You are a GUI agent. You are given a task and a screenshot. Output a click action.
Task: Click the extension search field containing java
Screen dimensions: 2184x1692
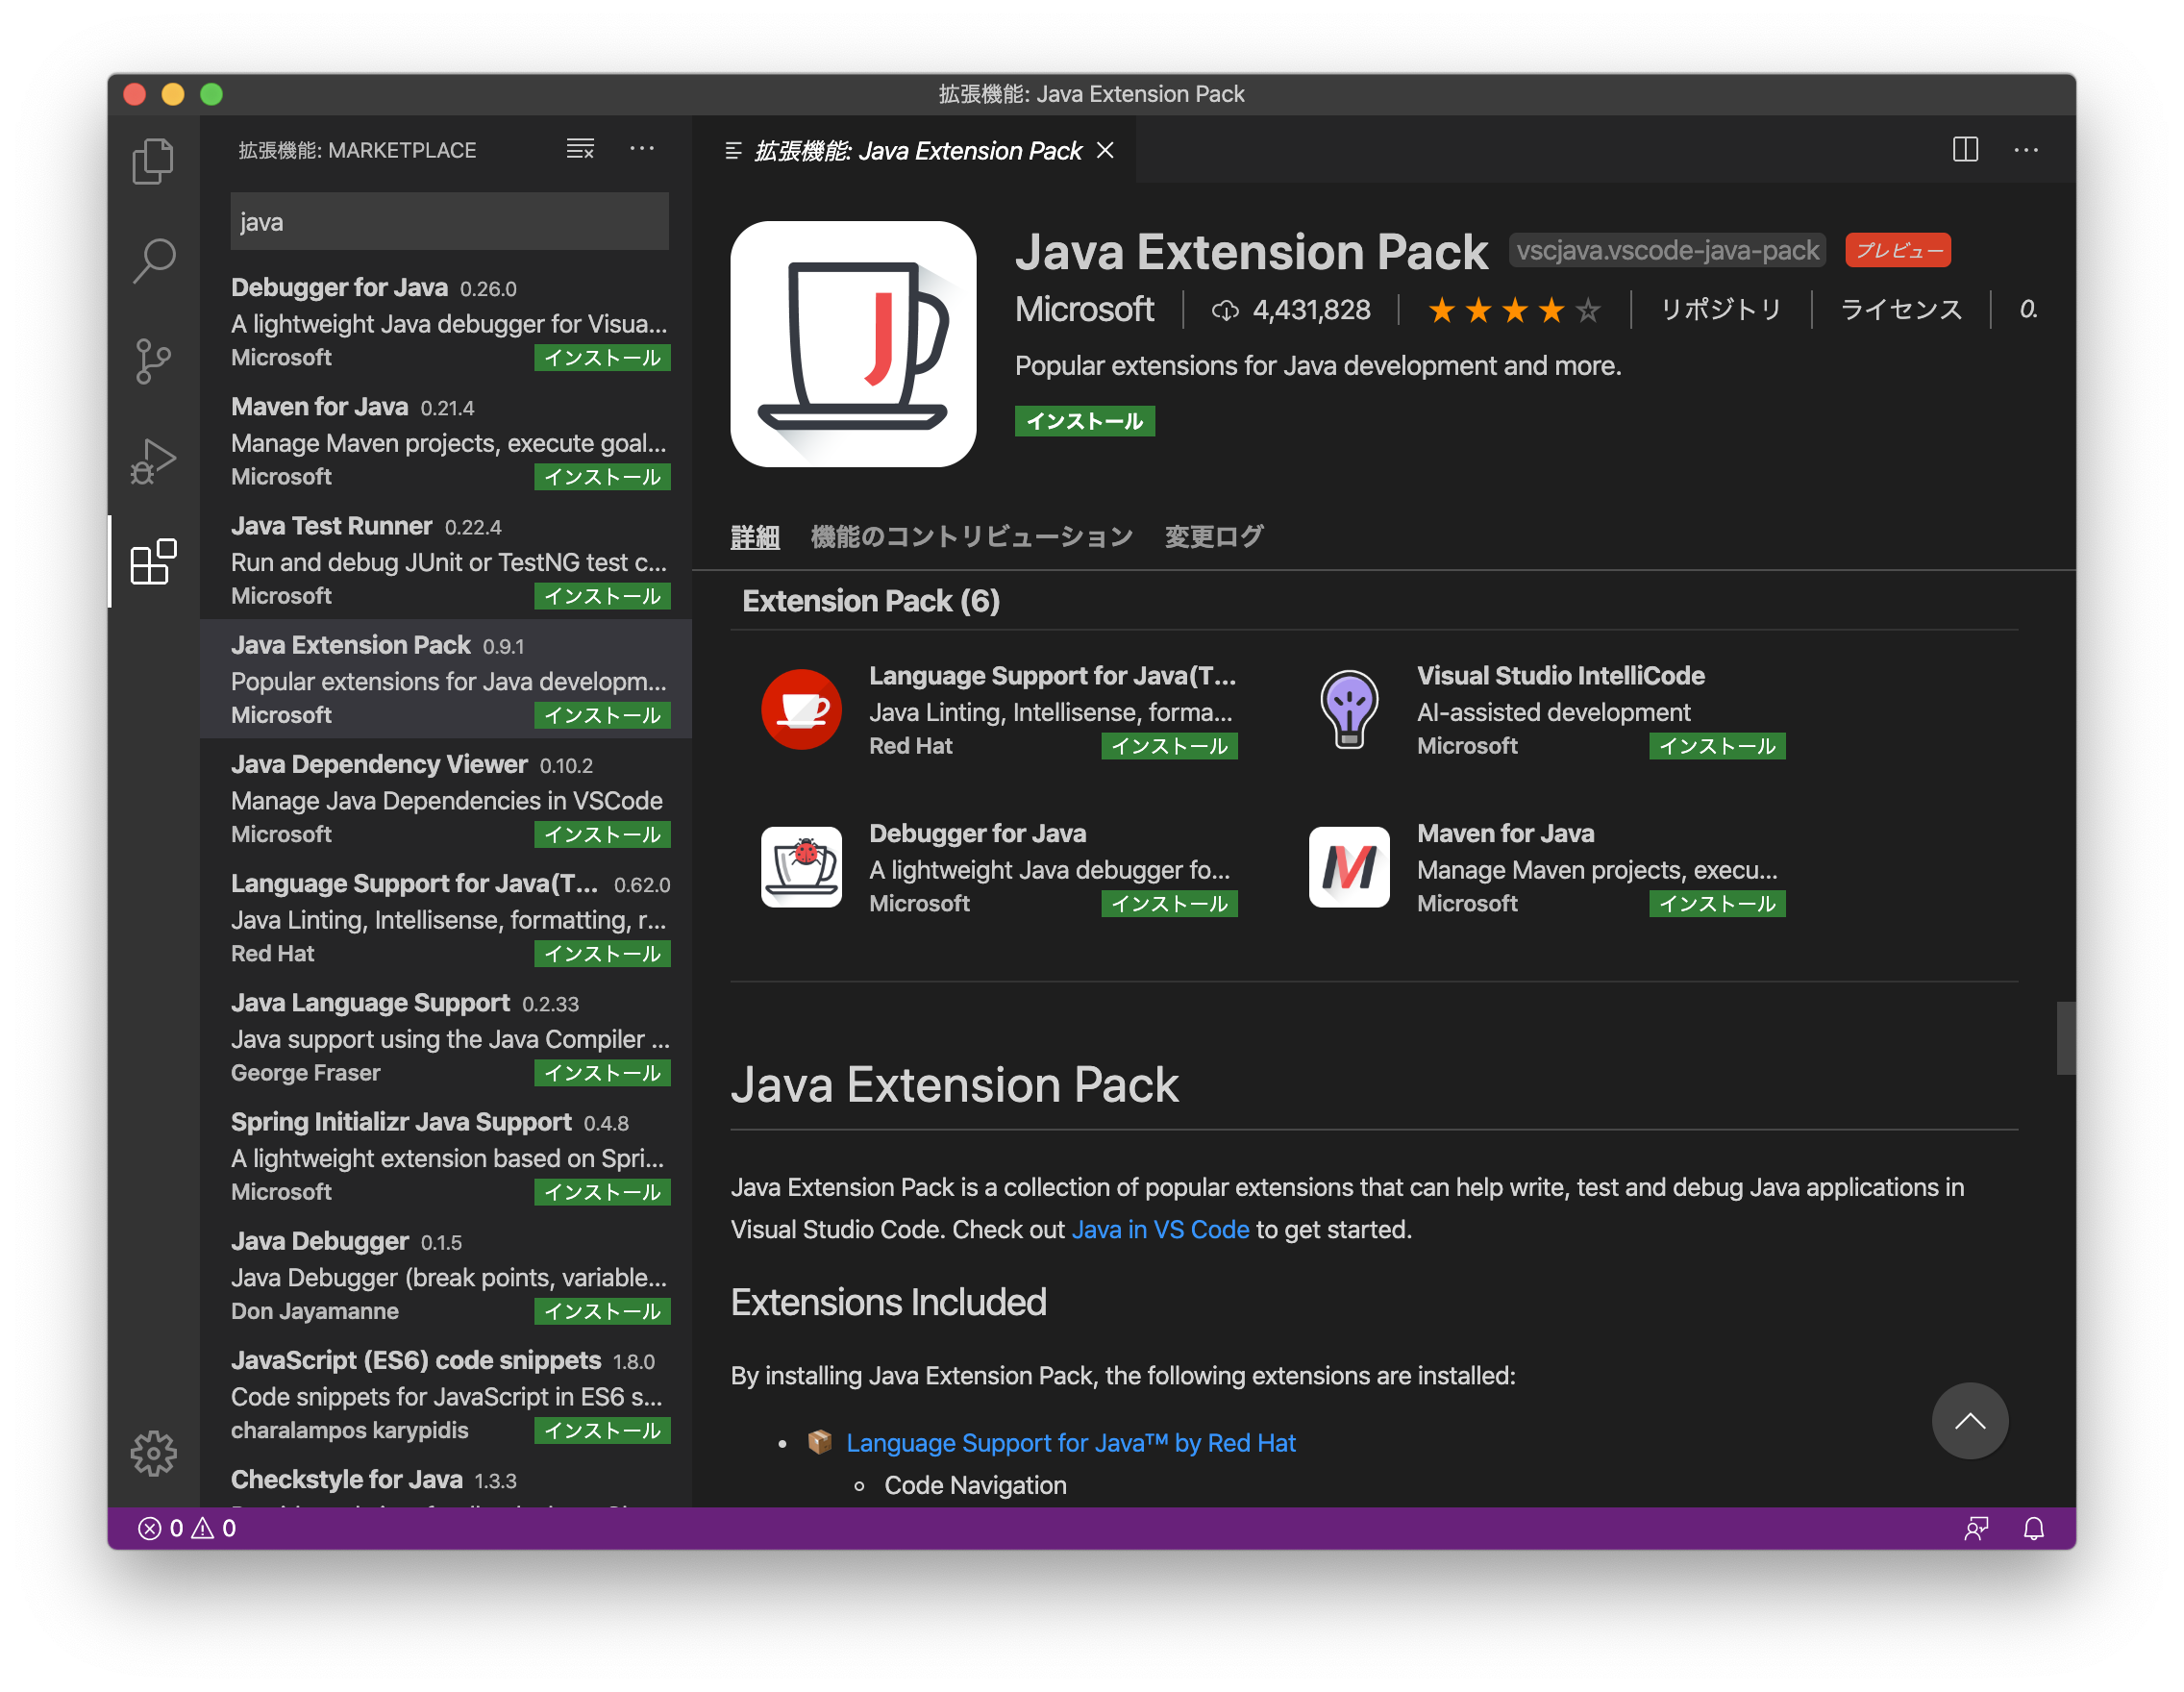click(449, 221)
